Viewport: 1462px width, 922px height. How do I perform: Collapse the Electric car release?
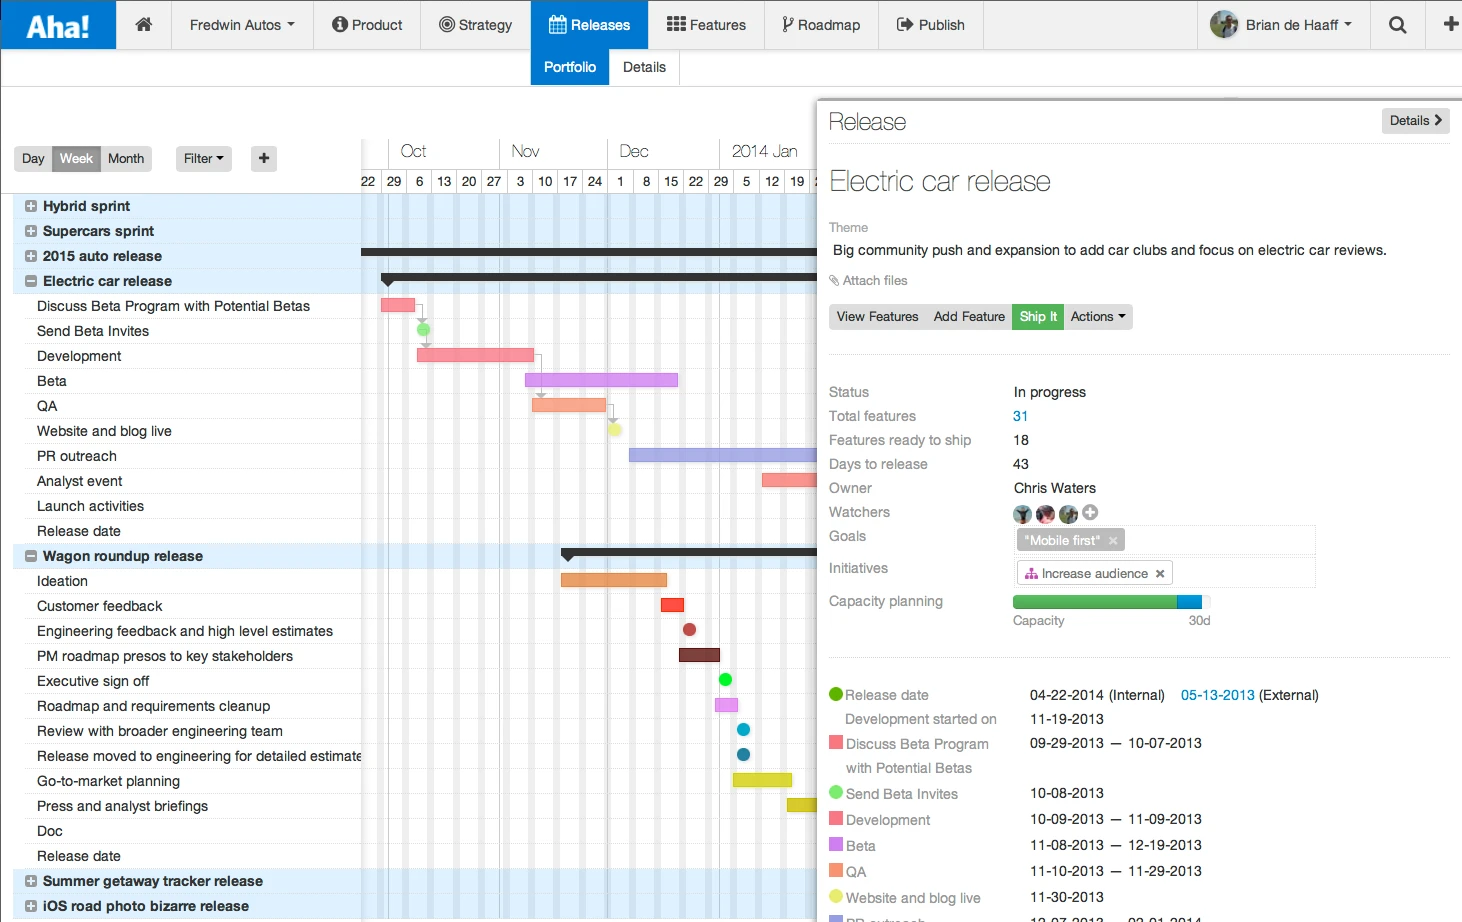(x=31, y=281)
